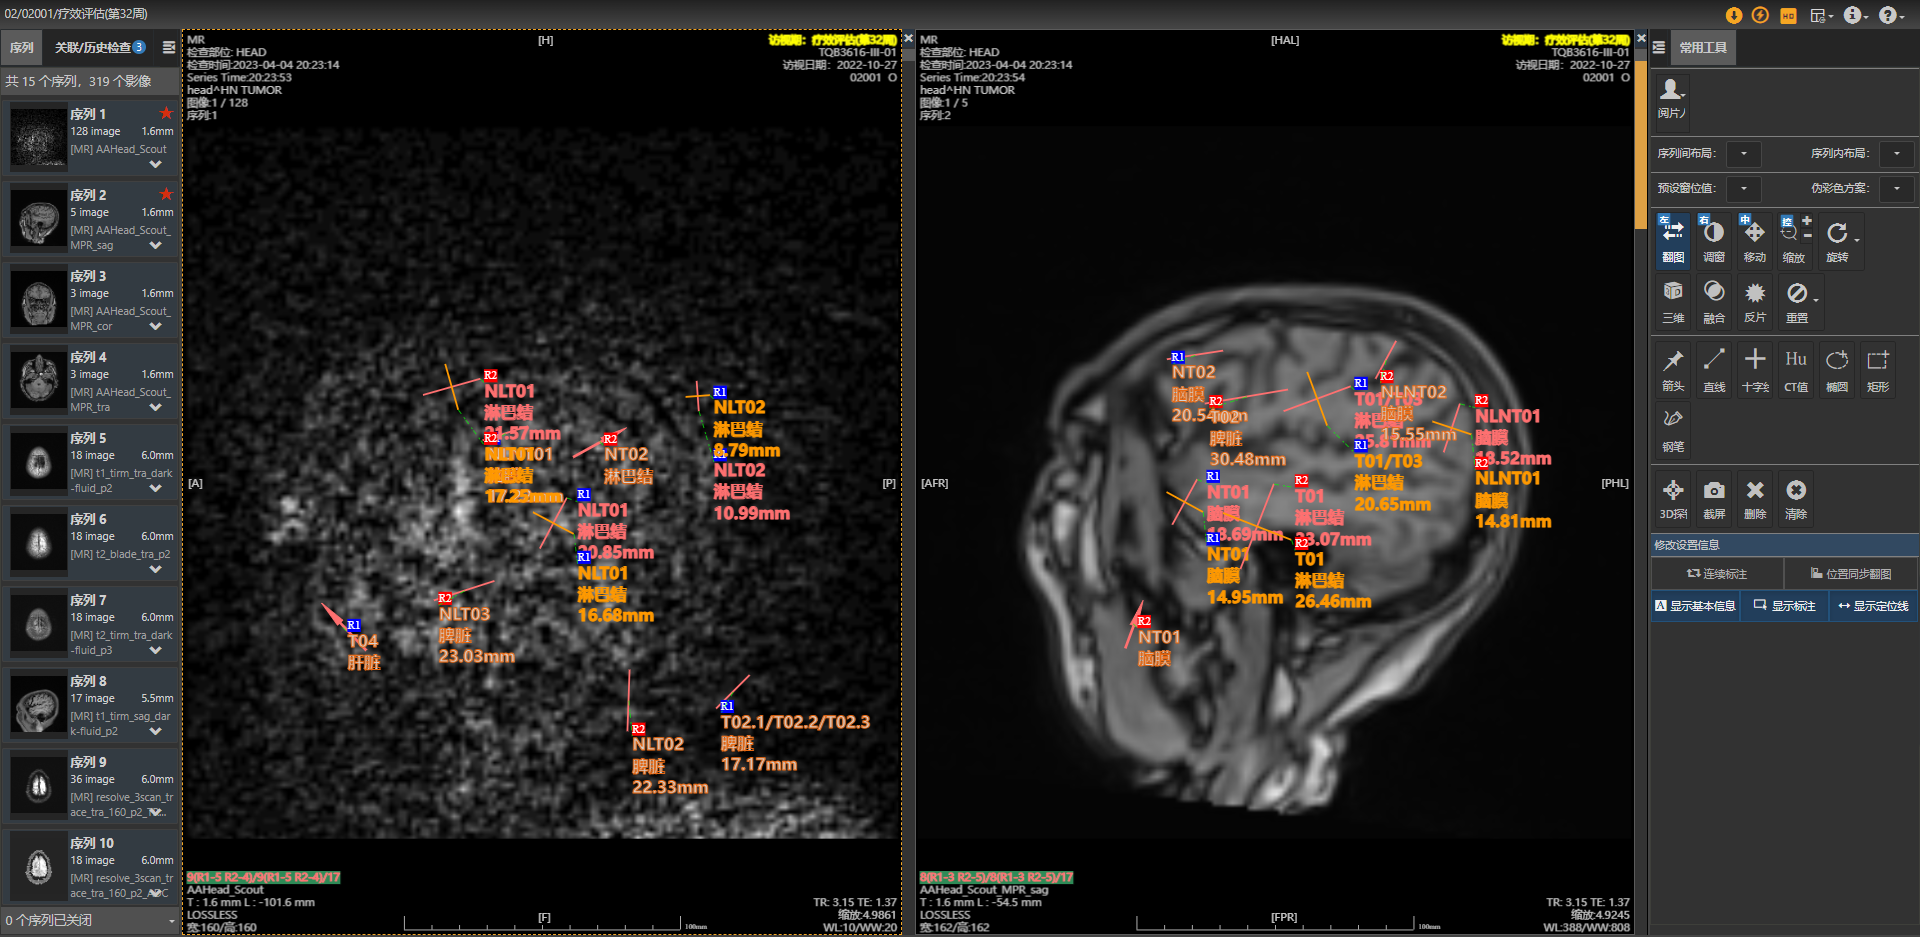Screen dimensions: 1920x937
Task: Click the zoom plus button on 缩放
Action: (1806, 221)
